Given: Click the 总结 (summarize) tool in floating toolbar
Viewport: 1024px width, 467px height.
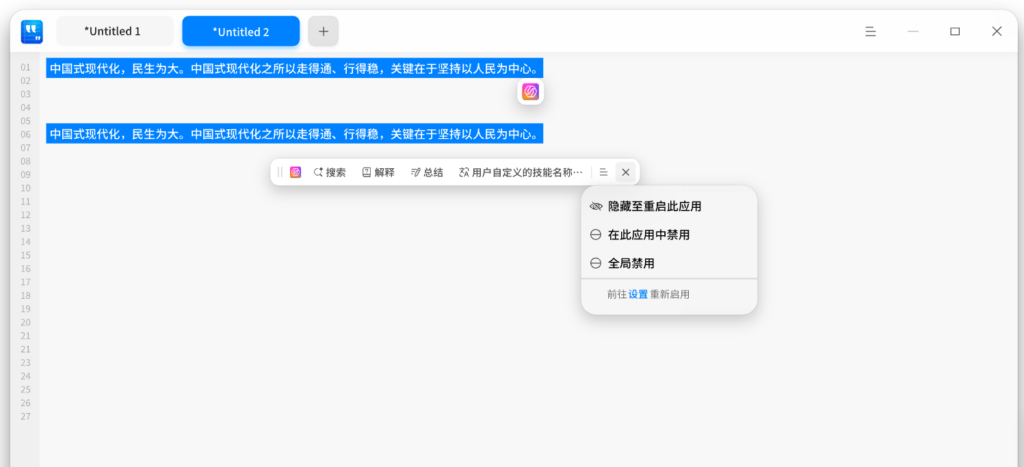Looking at the screenshot, I should (x=427, y=172).
